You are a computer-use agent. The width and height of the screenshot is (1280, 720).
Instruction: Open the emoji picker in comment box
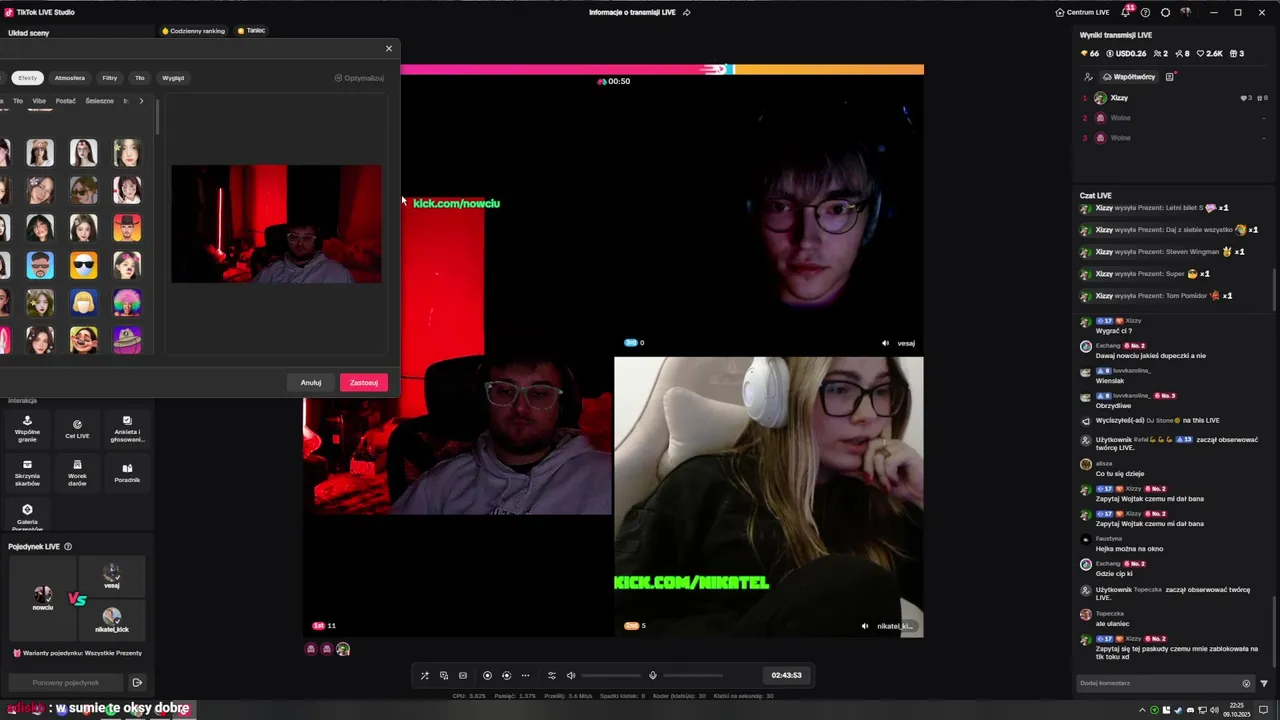pos(1246,684)
